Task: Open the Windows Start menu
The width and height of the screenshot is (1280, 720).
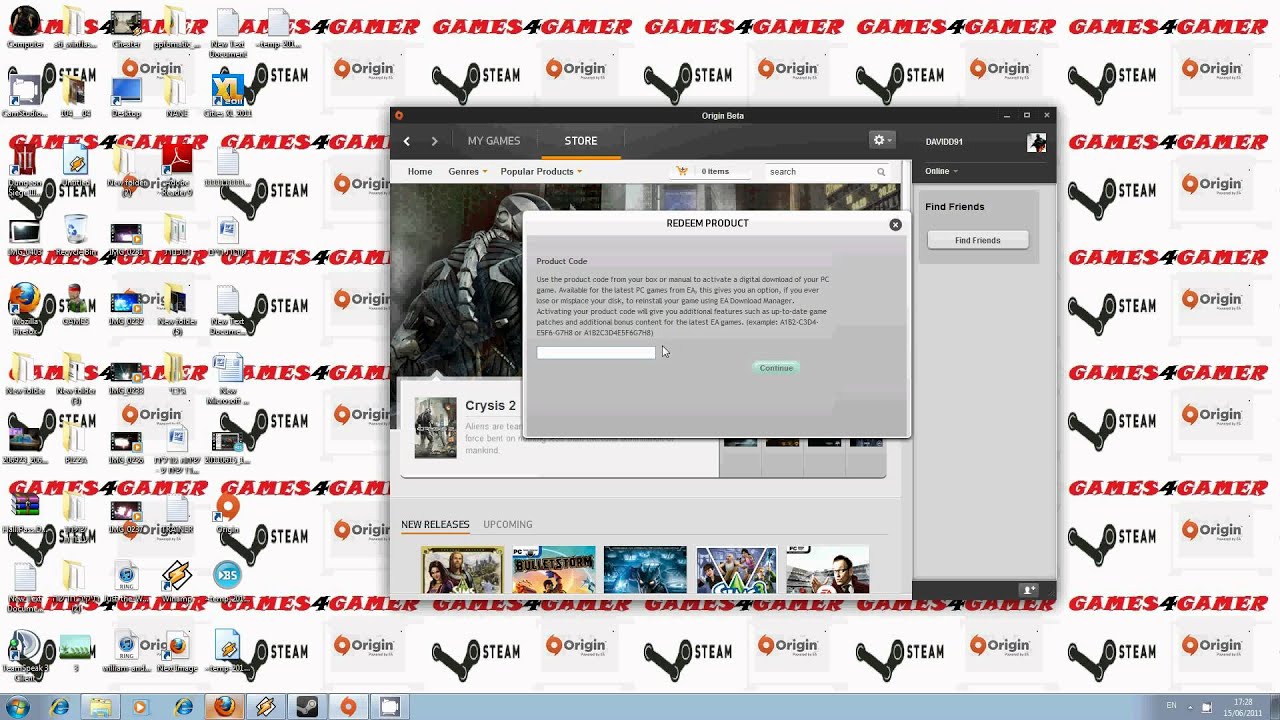Action: [x=18, y=707]
